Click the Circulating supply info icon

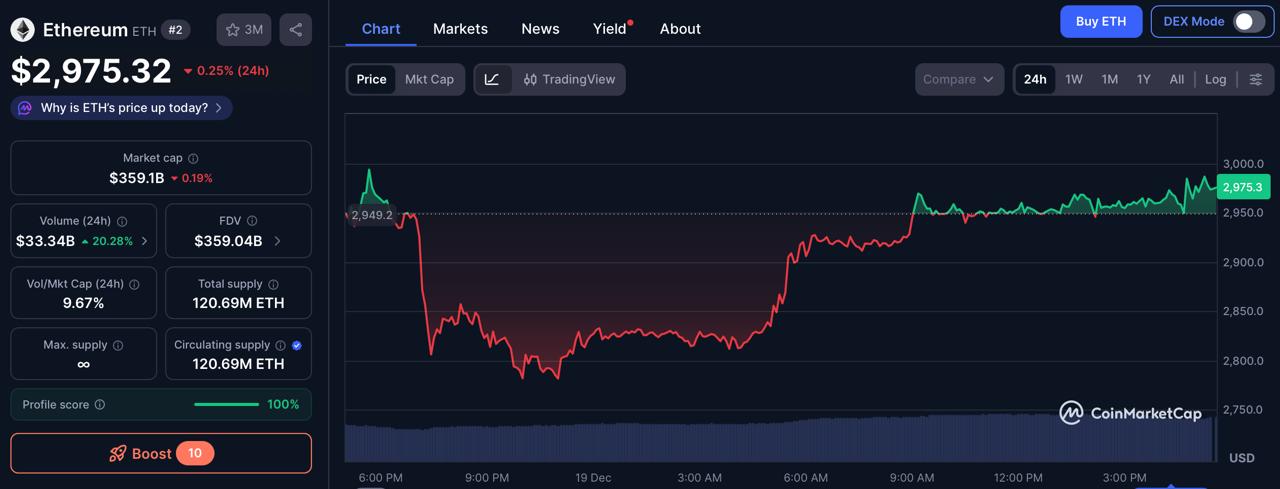click(x=280, y=345)
